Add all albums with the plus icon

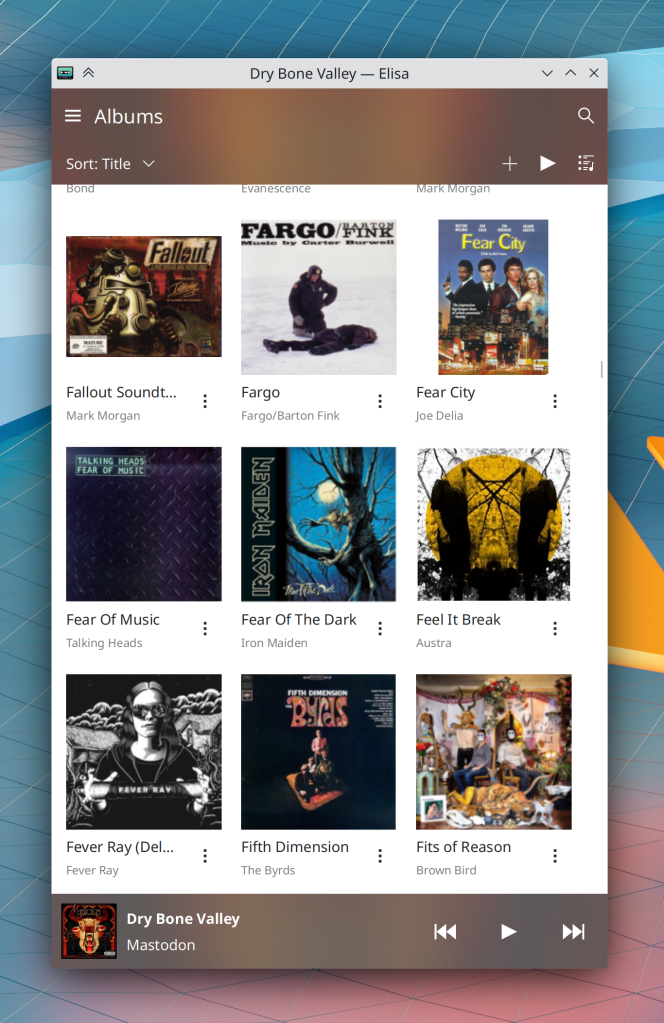point(509,164)
